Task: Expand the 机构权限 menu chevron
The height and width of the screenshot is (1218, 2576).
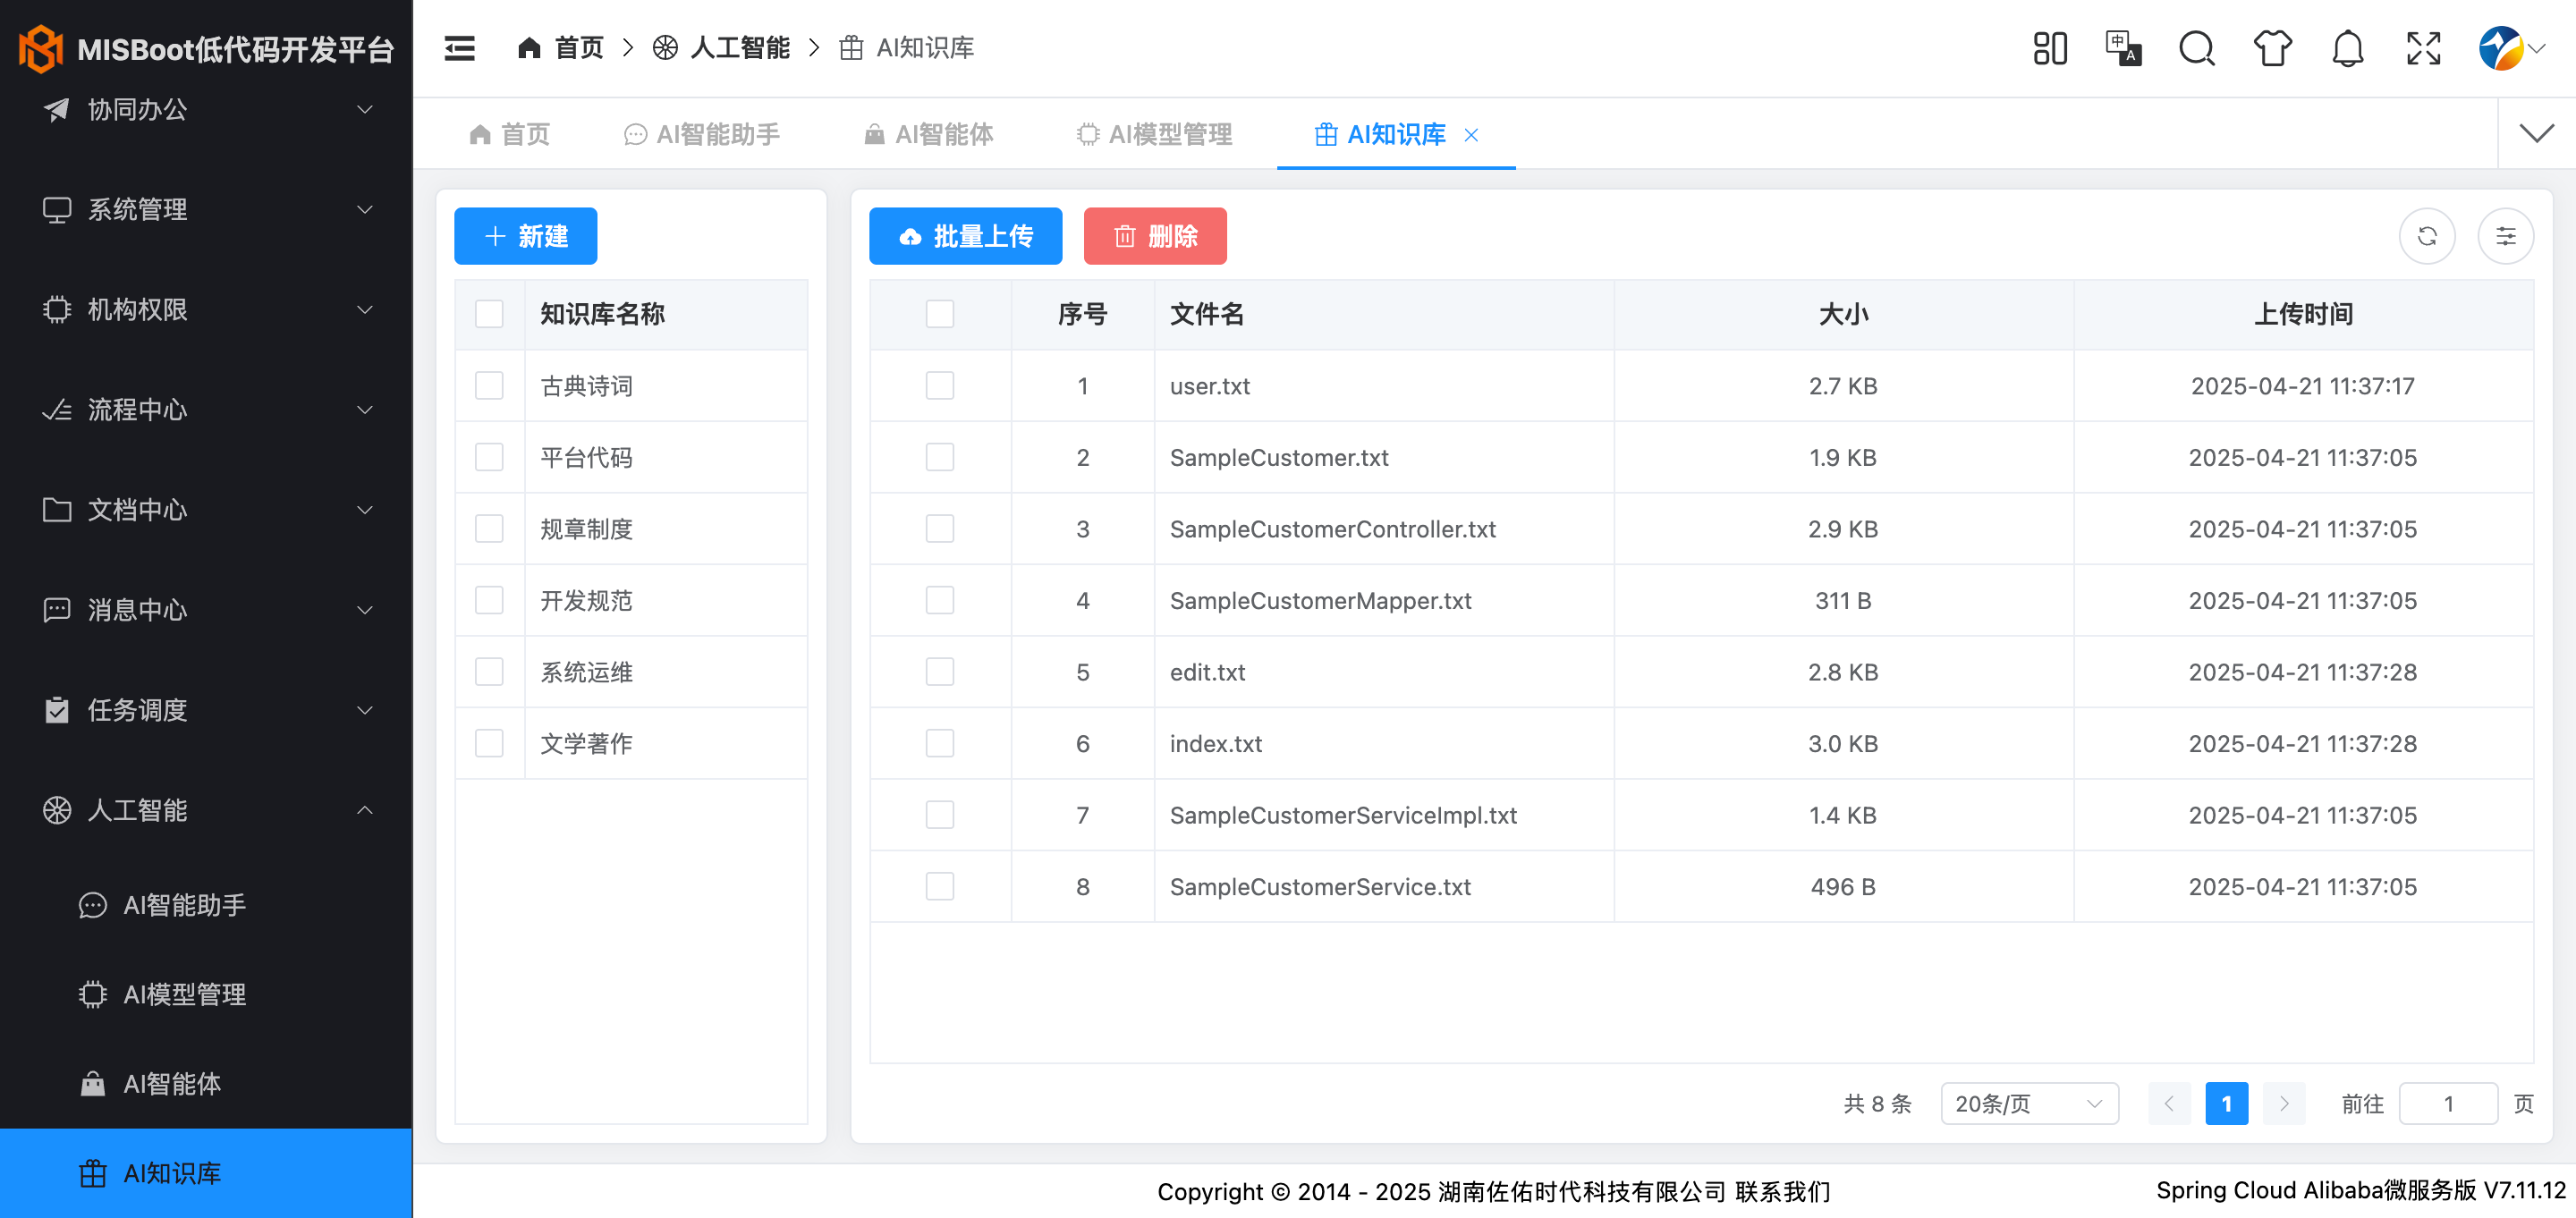Action: pyautogui.click(x=365, y=309)
